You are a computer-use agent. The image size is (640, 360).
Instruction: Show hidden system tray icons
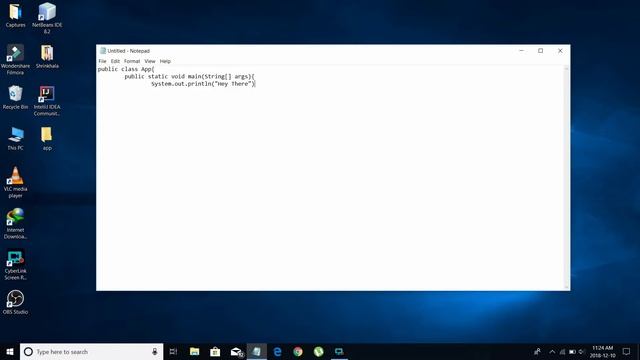[x=552, y=351]
